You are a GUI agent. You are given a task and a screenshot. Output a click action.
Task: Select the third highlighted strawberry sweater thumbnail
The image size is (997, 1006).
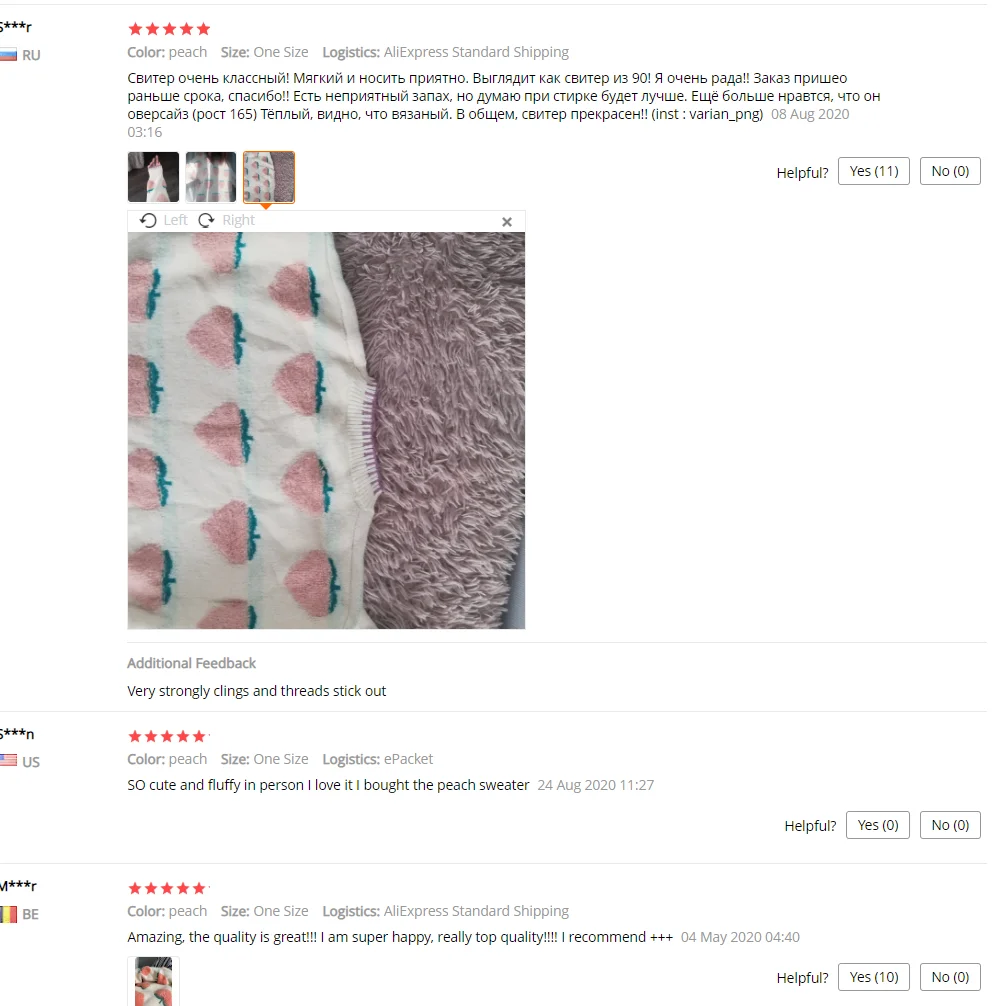(x=269, y=177)
